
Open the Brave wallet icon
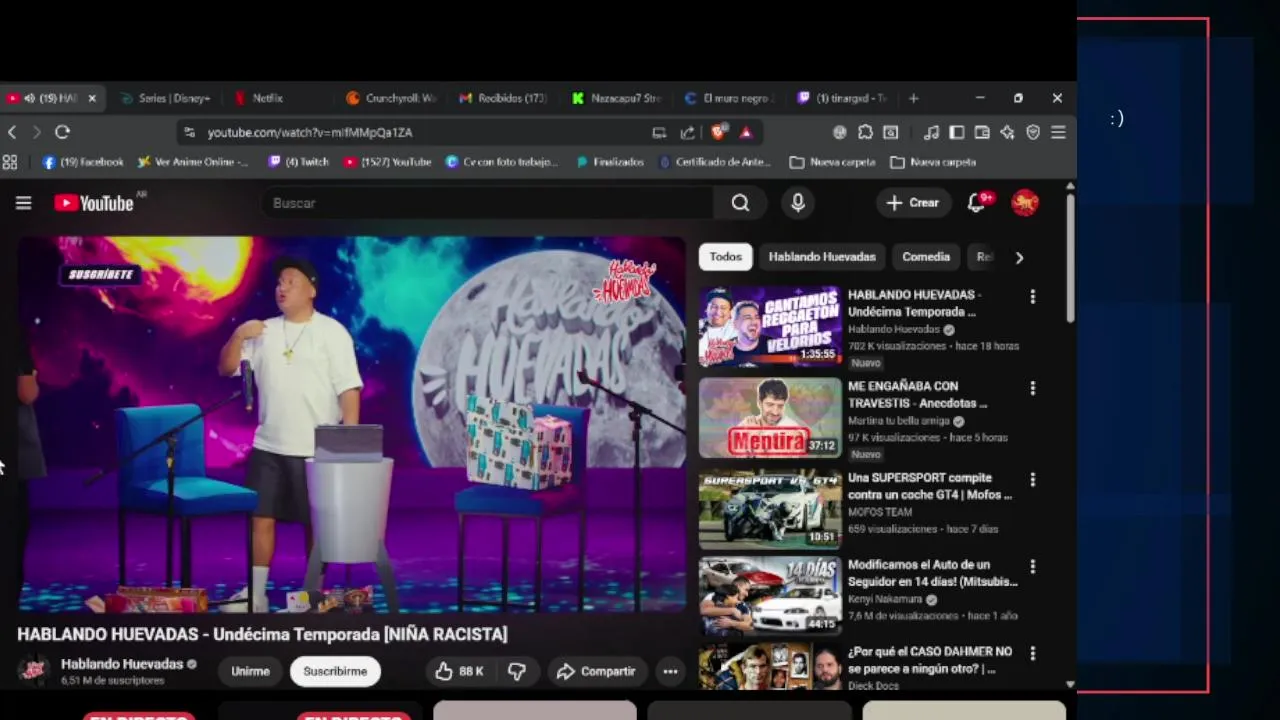(982, 132)
